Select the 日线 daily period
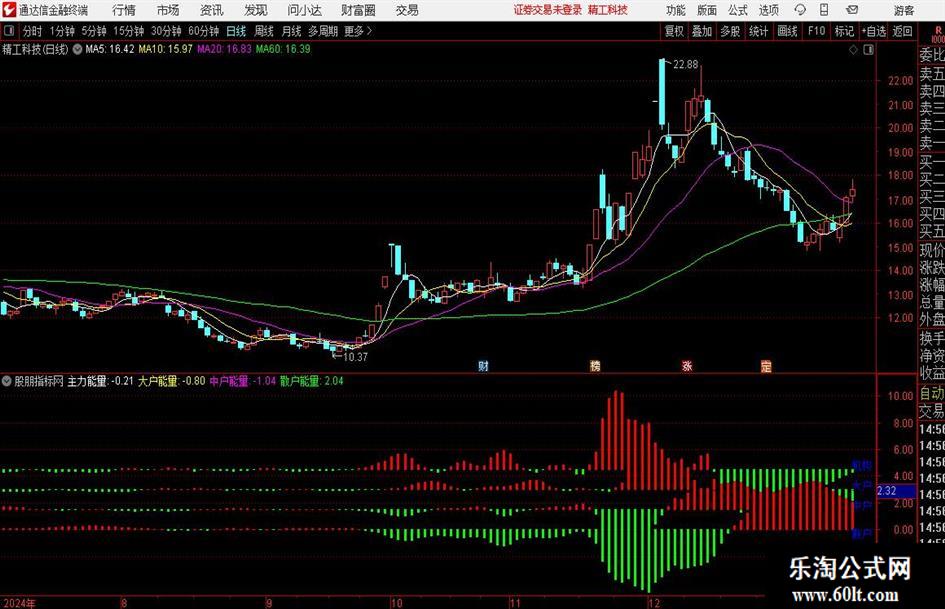945x609 pixels. (236, 31)
